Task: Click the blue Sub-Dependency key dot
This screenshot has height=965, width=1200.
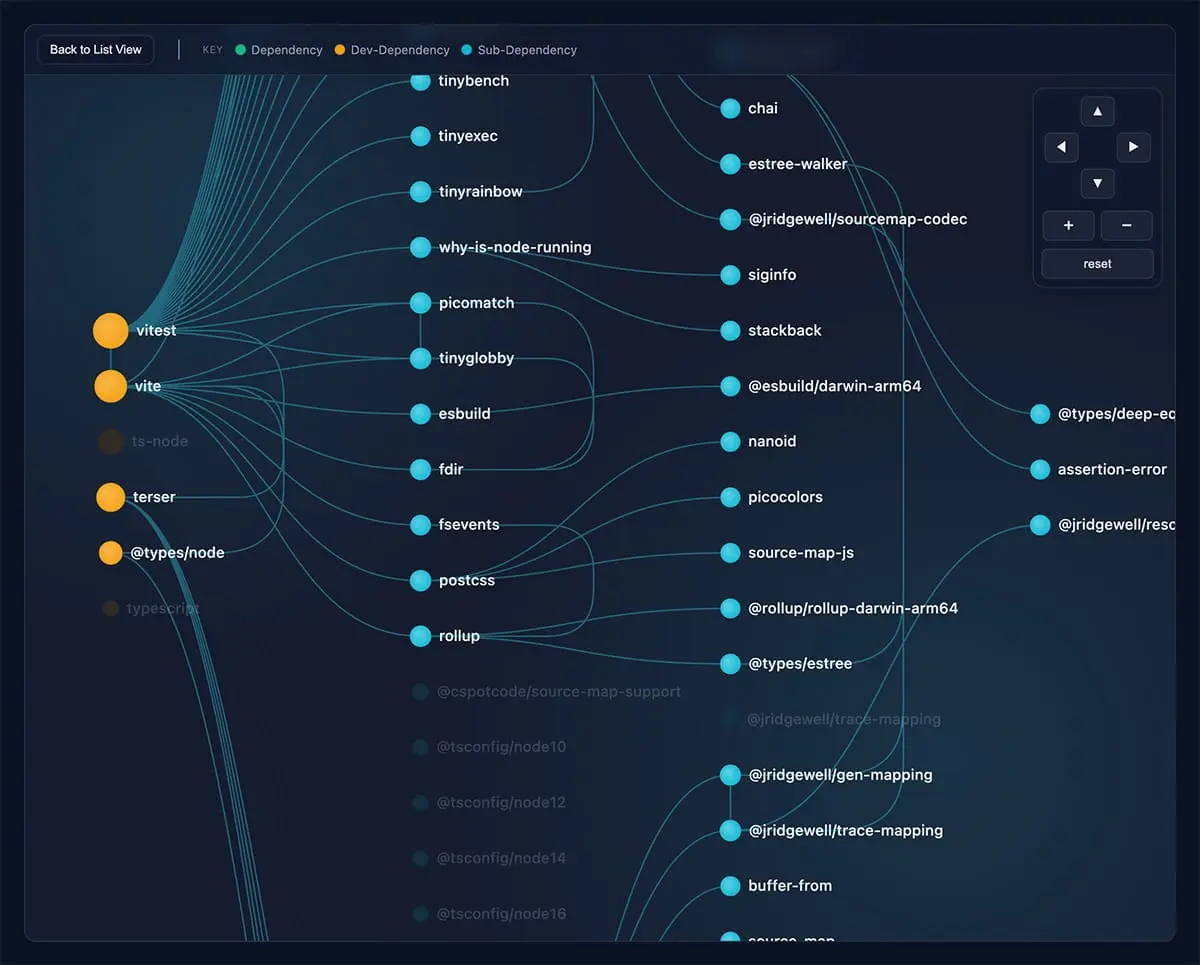Action: [x=467, y=50]
